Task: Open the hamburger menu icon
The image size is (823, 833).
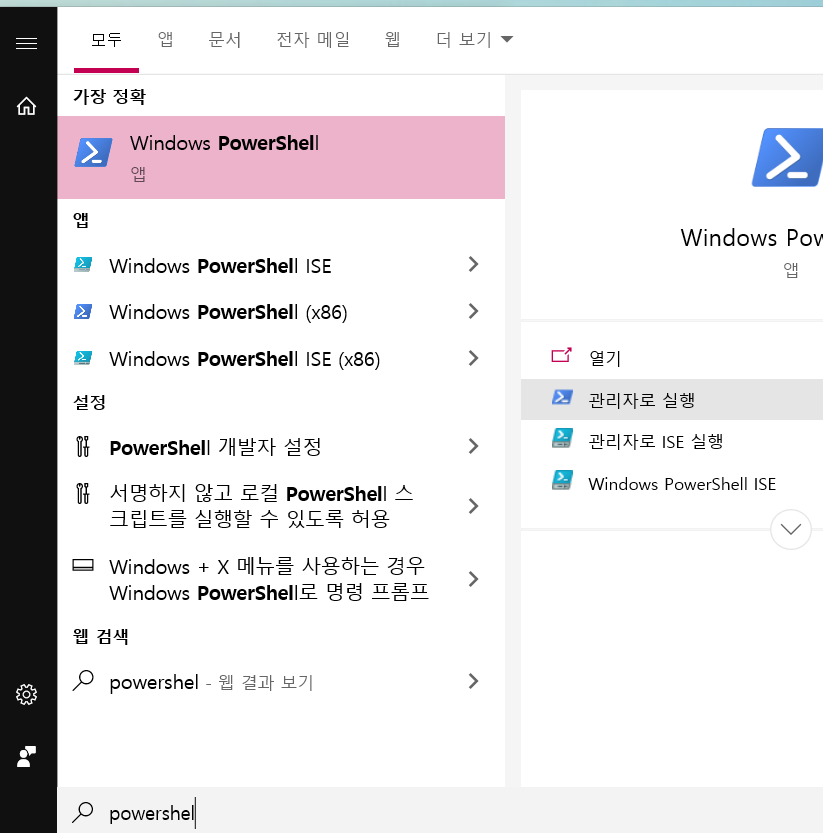Action: 27,43
